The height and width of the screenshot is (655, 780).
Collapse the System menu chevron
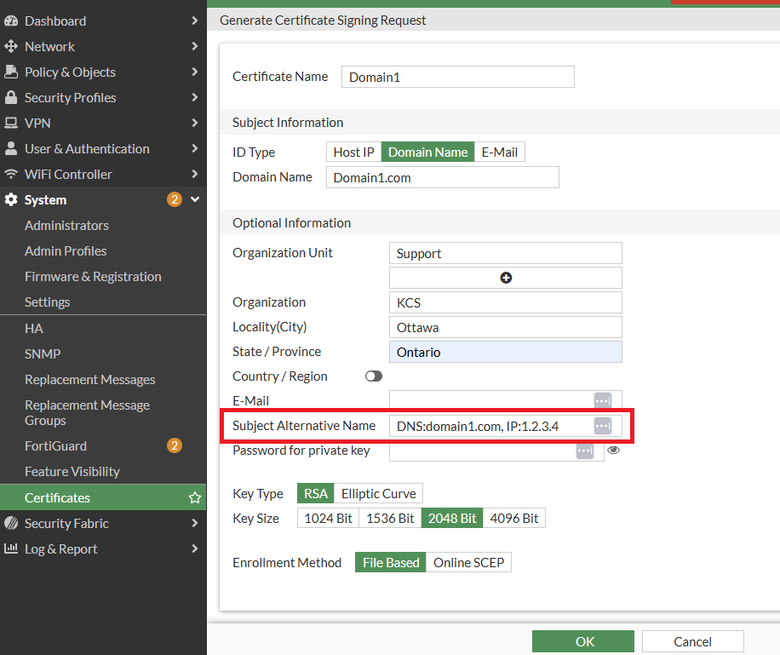195,199
